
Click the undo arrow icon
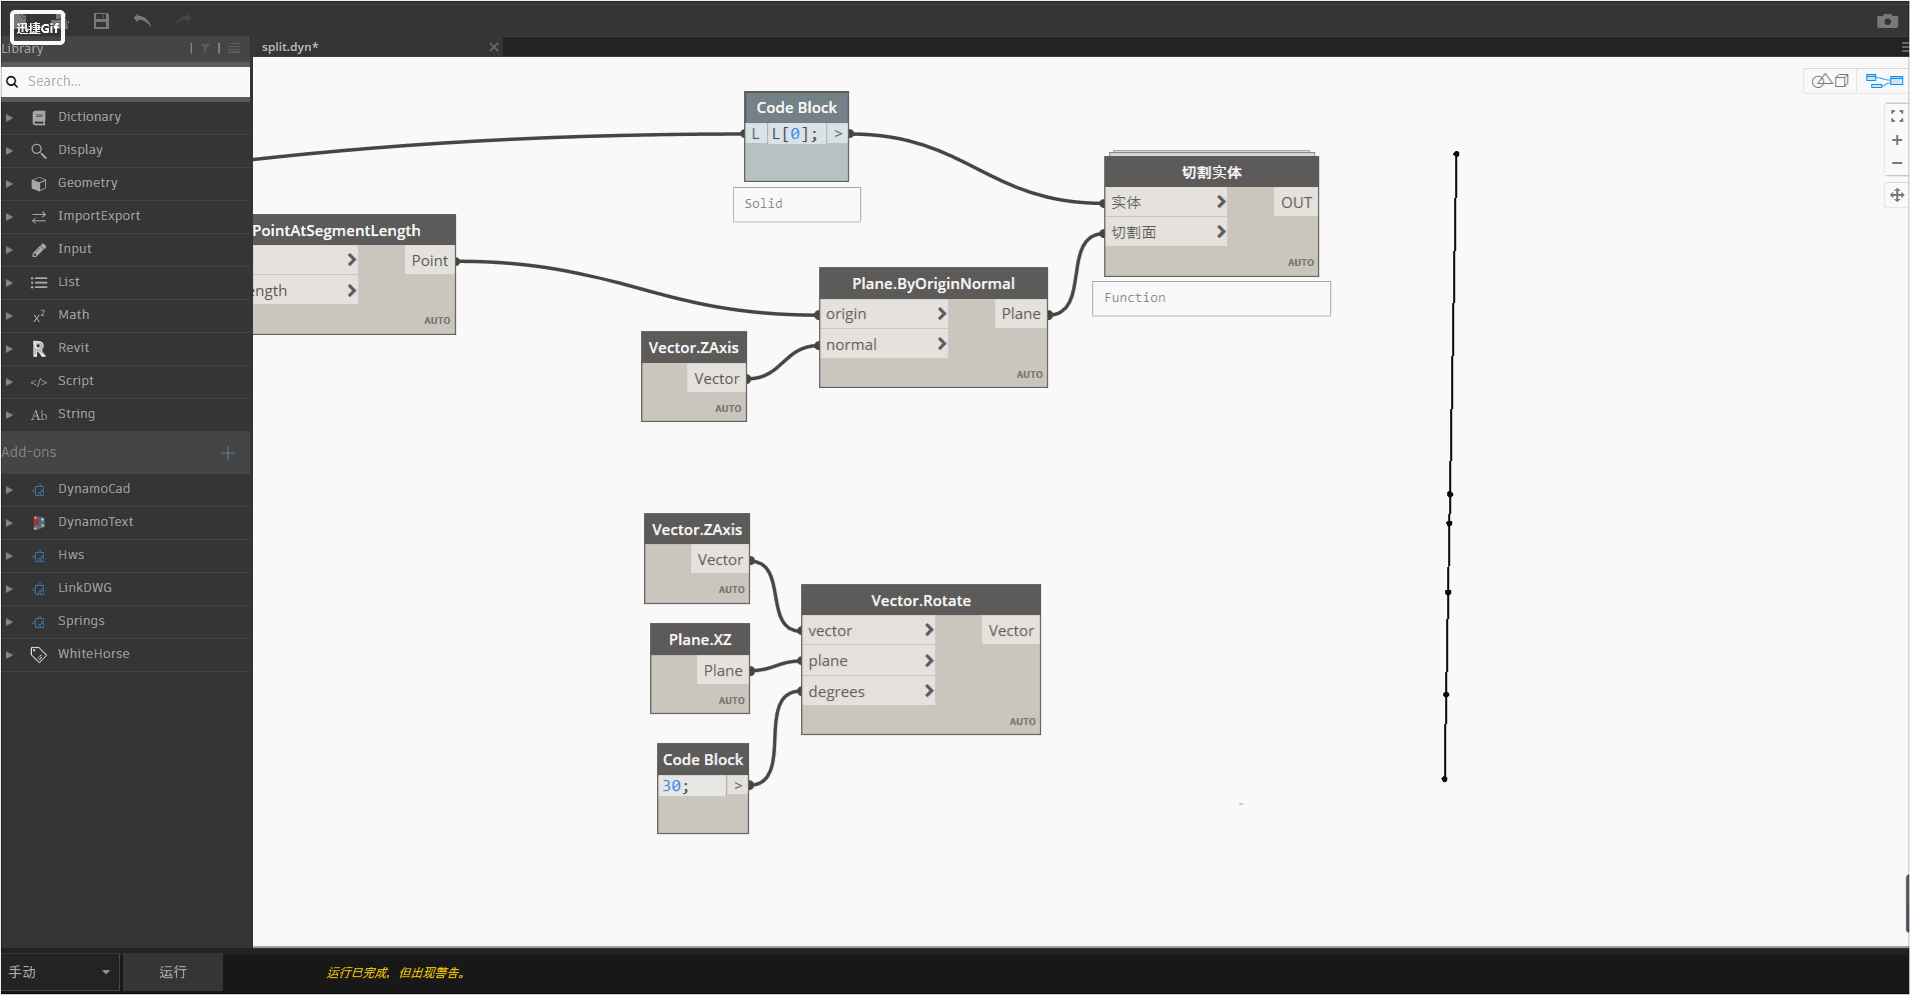[142, 20]
